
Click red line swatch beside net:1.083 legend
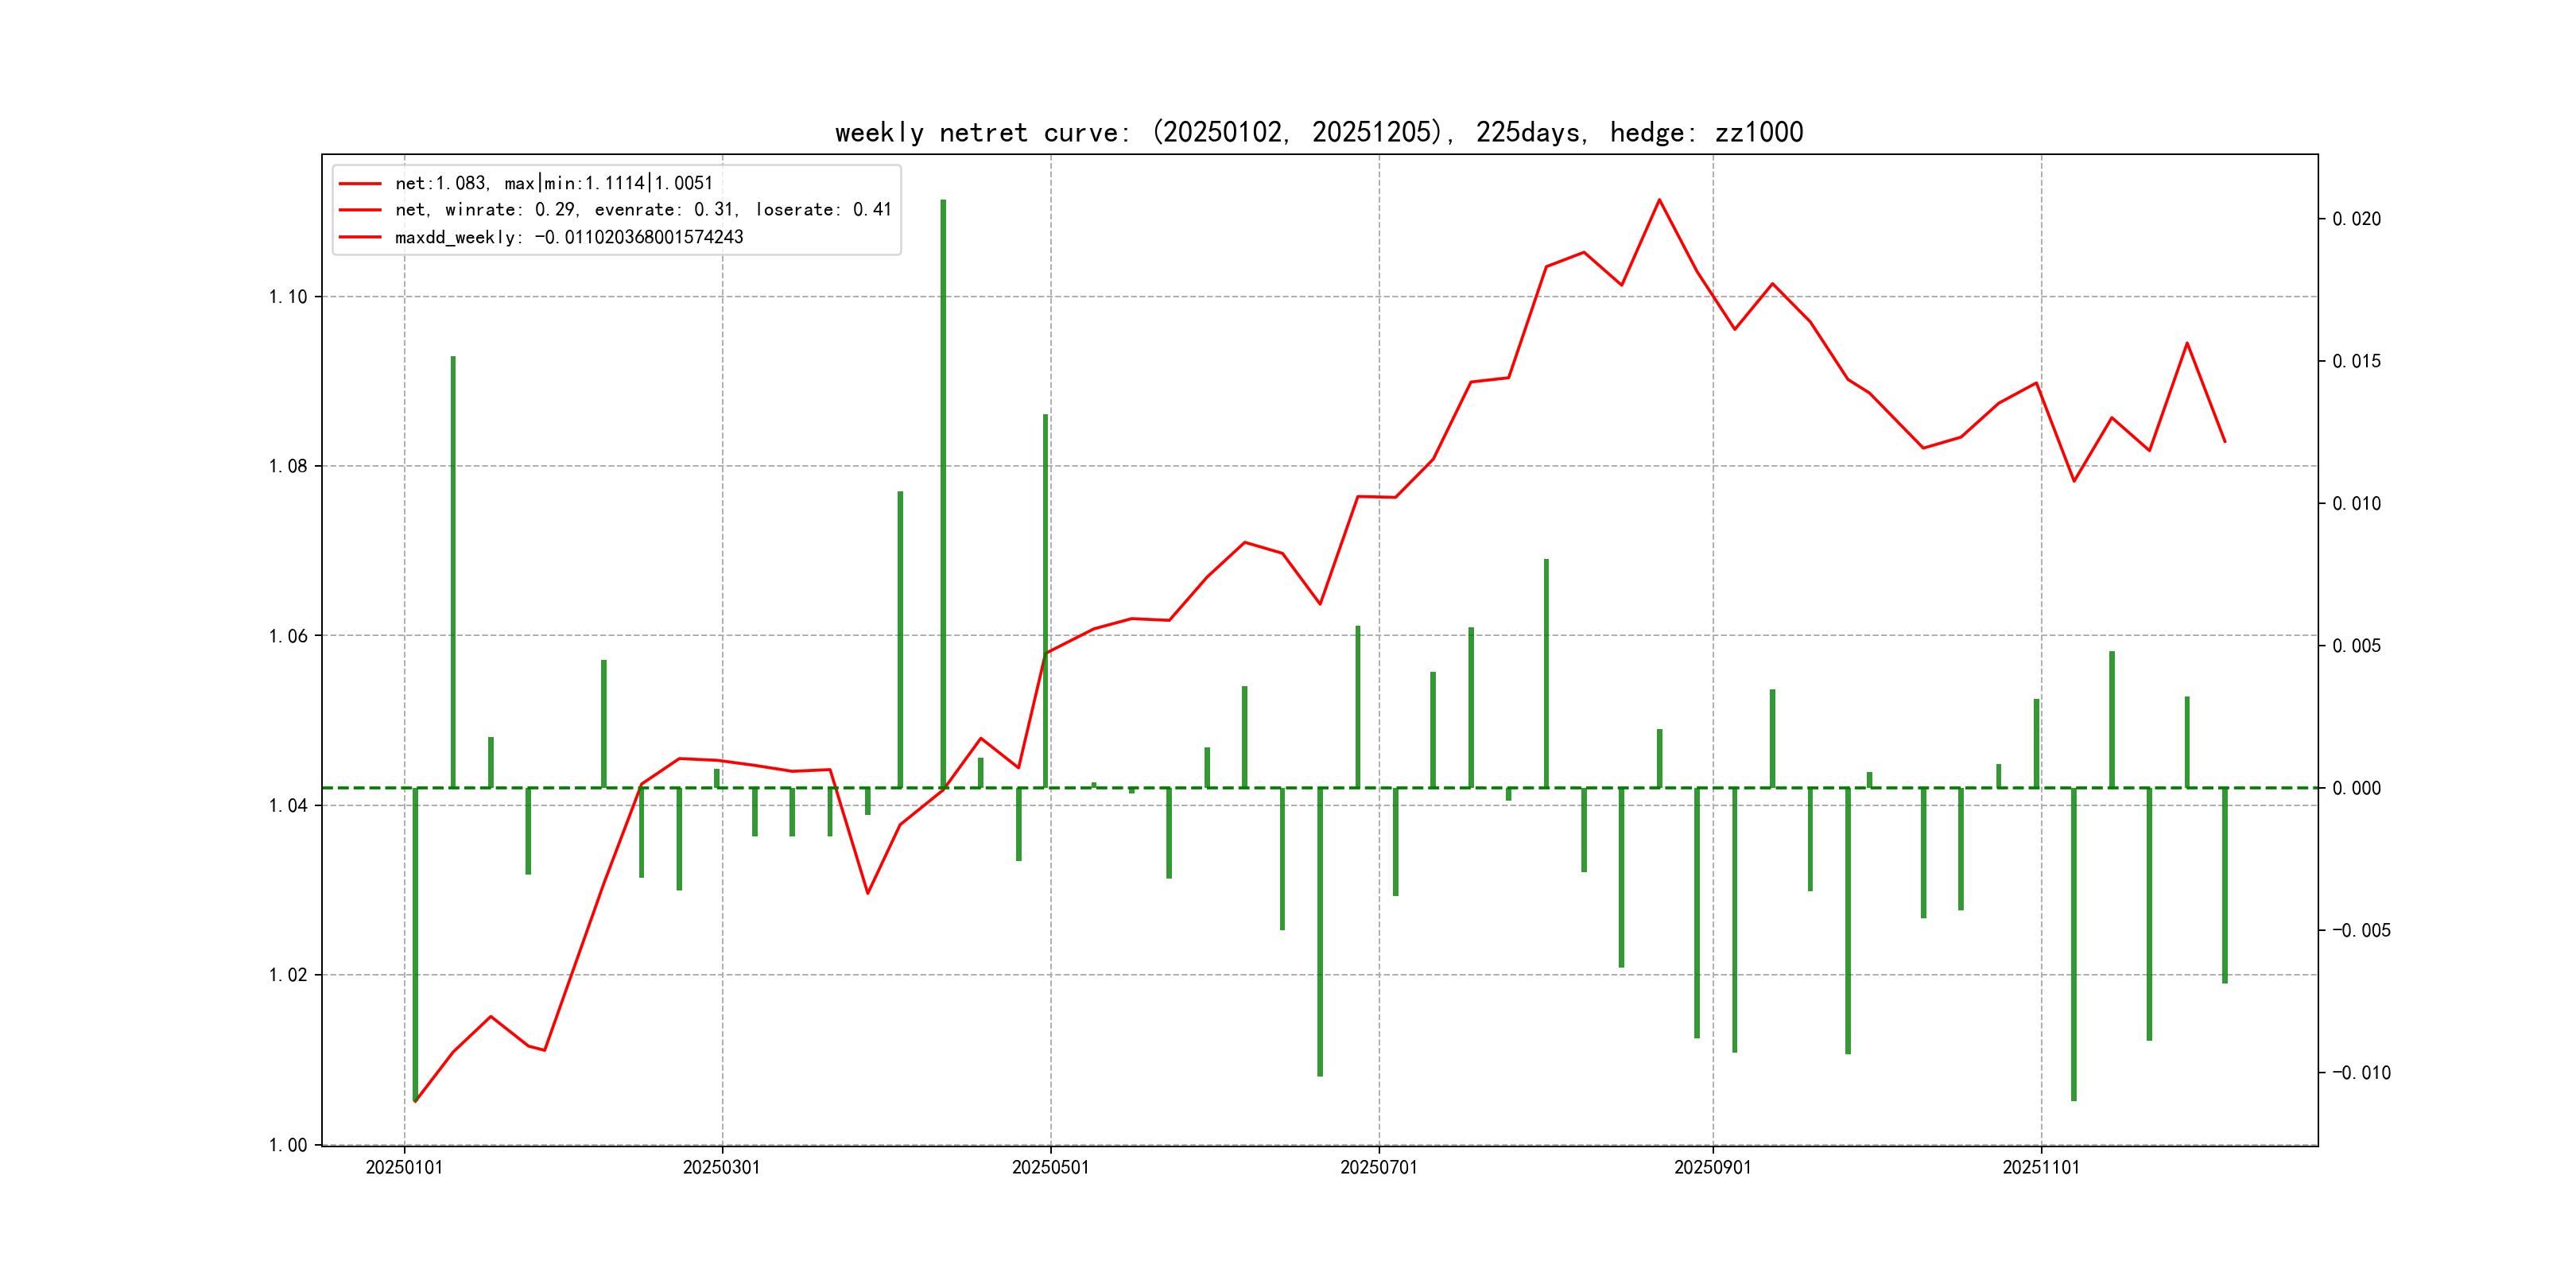point(360,183)
